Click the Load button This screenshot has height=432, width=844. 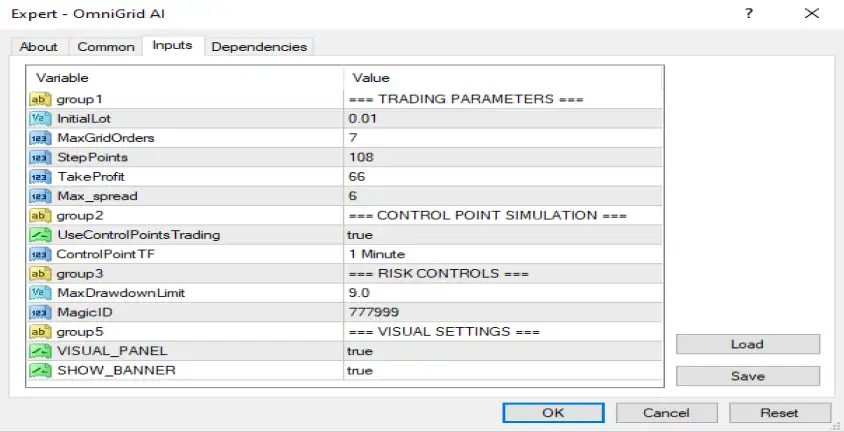click(x=747, y=344)
